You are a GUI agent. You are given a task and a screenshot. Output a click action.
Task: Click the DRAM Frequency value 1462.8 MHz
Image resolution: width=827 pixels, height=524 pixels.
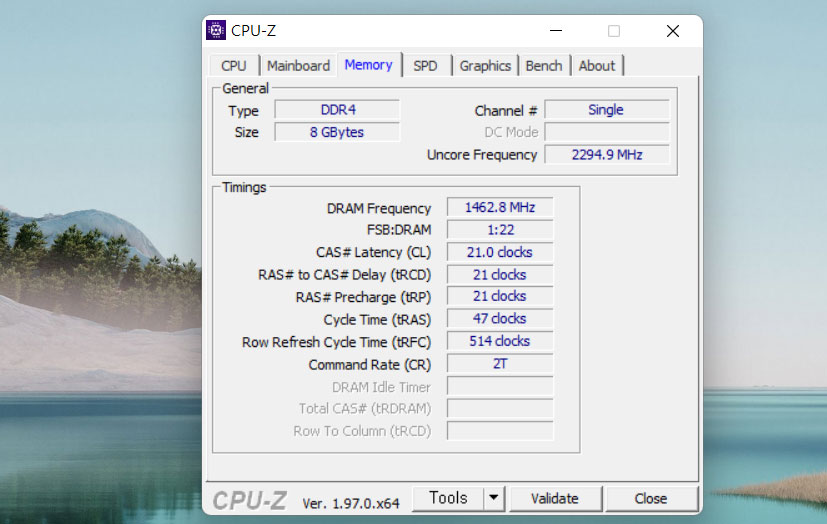click(500, 207)
